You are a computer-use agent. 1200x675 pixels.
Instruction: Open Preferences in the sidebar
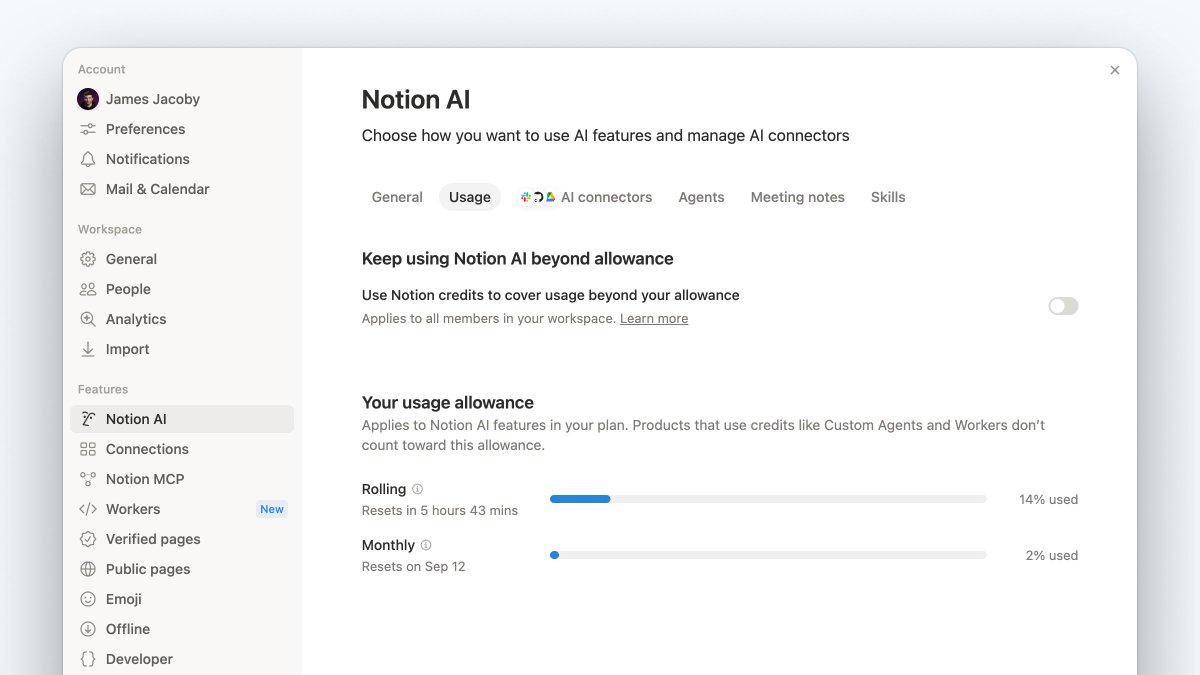coord(182,129)
